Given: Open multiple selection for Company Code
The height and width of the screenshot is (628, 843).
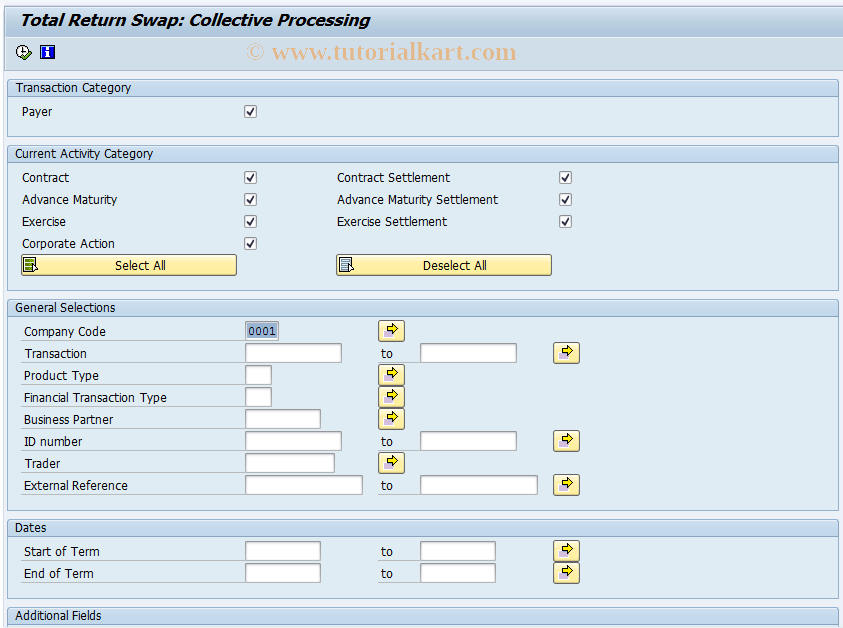Looking at the screenshot, I should 391,330.
